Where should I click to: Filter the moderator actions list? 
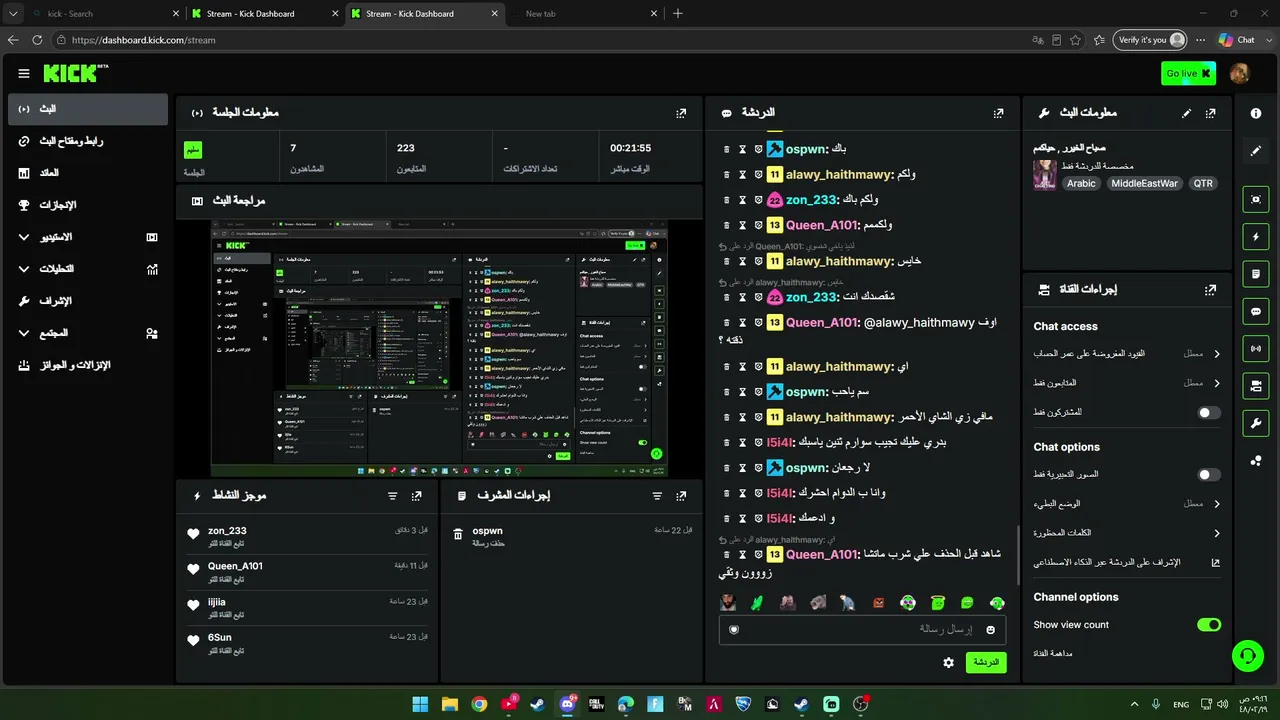point(657,495)
